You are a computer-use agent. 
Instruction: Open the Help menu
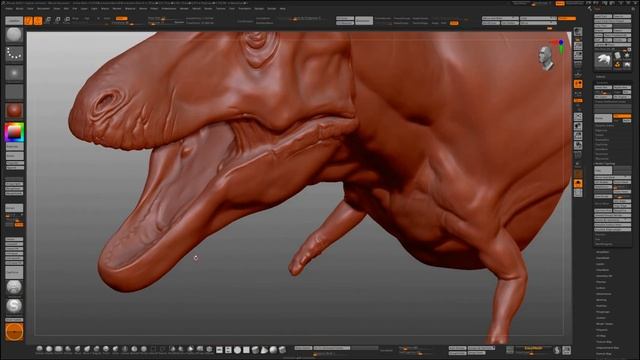(282, 8)
